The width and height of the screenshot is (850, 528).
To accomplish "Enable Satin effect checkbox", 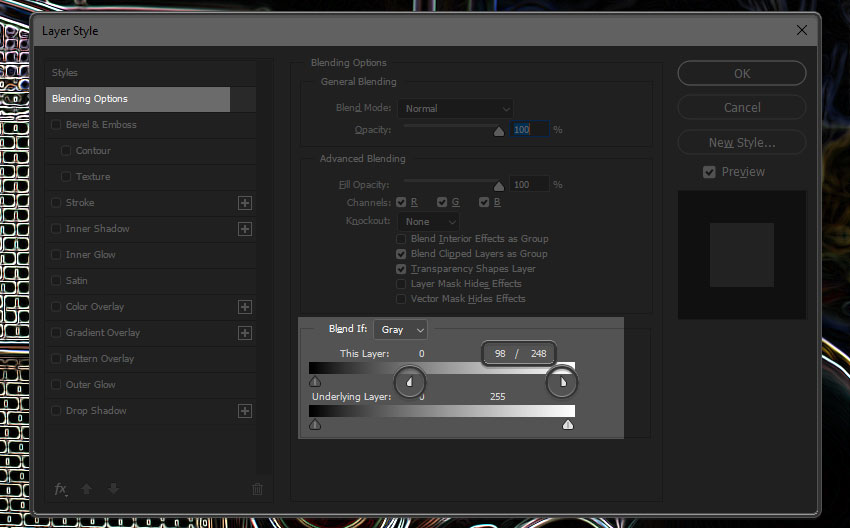I will point(56,281).
